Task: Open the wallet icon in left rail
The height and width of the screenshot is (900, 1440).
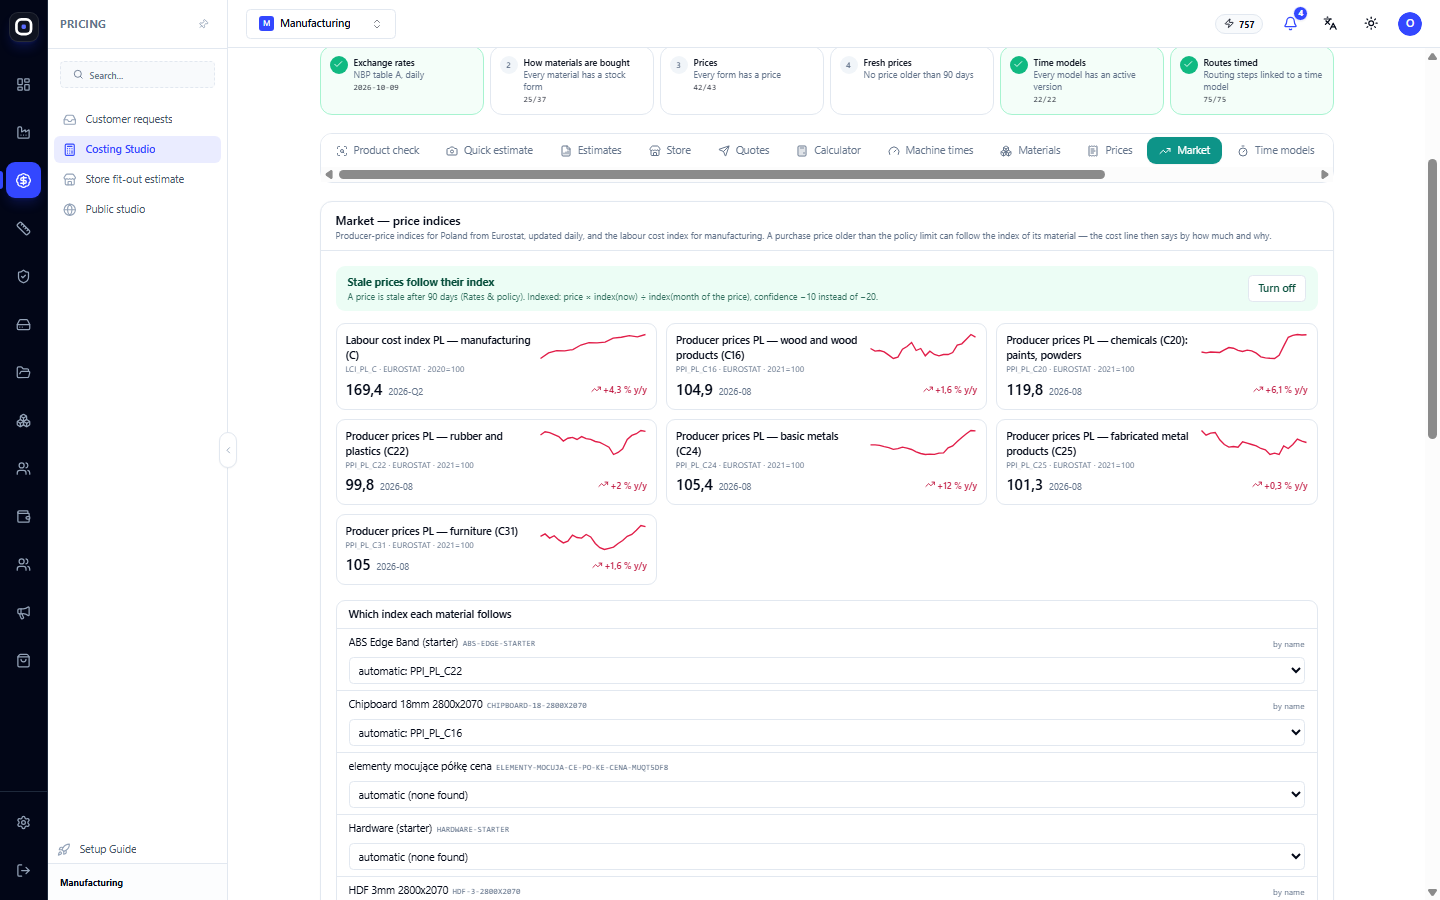Action: [x=24, y=517]
